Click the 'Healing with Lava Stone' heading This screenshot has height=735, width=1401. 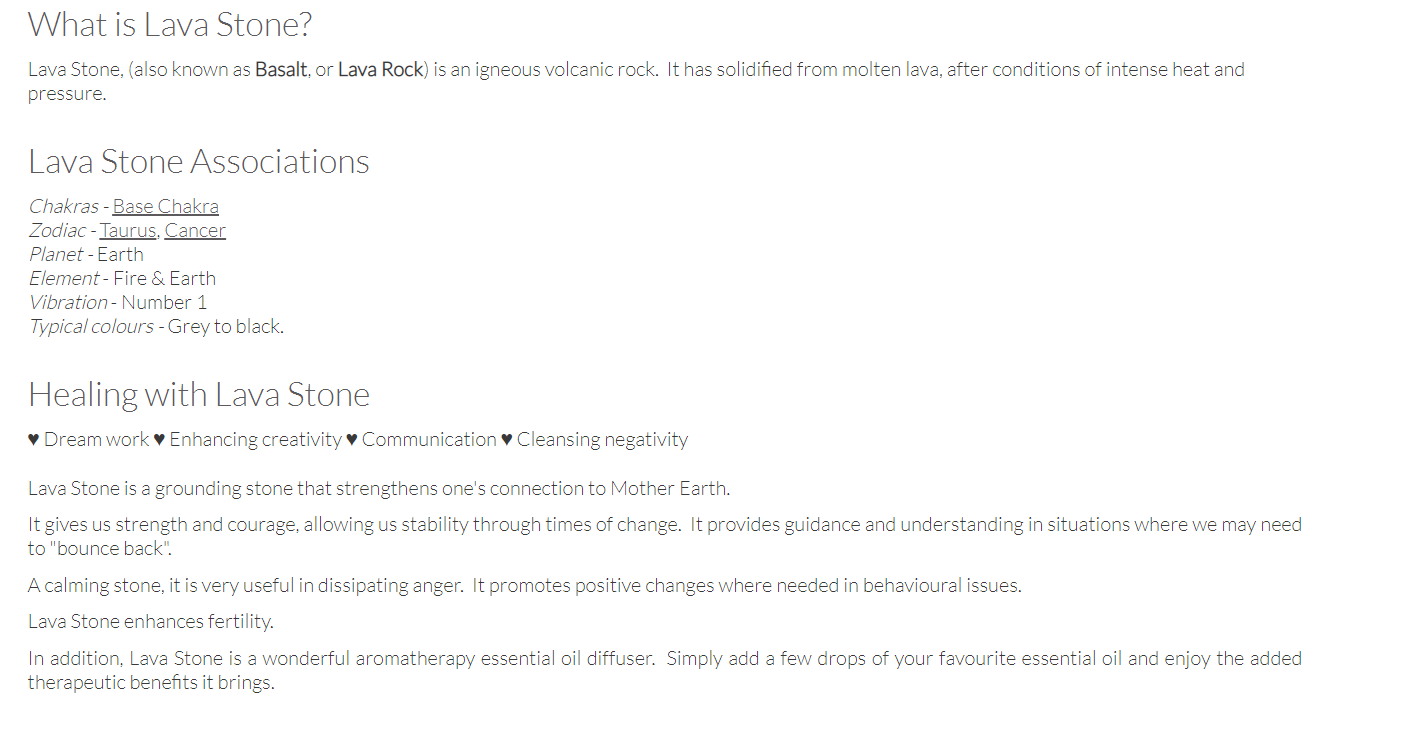(x=199, y=394)
